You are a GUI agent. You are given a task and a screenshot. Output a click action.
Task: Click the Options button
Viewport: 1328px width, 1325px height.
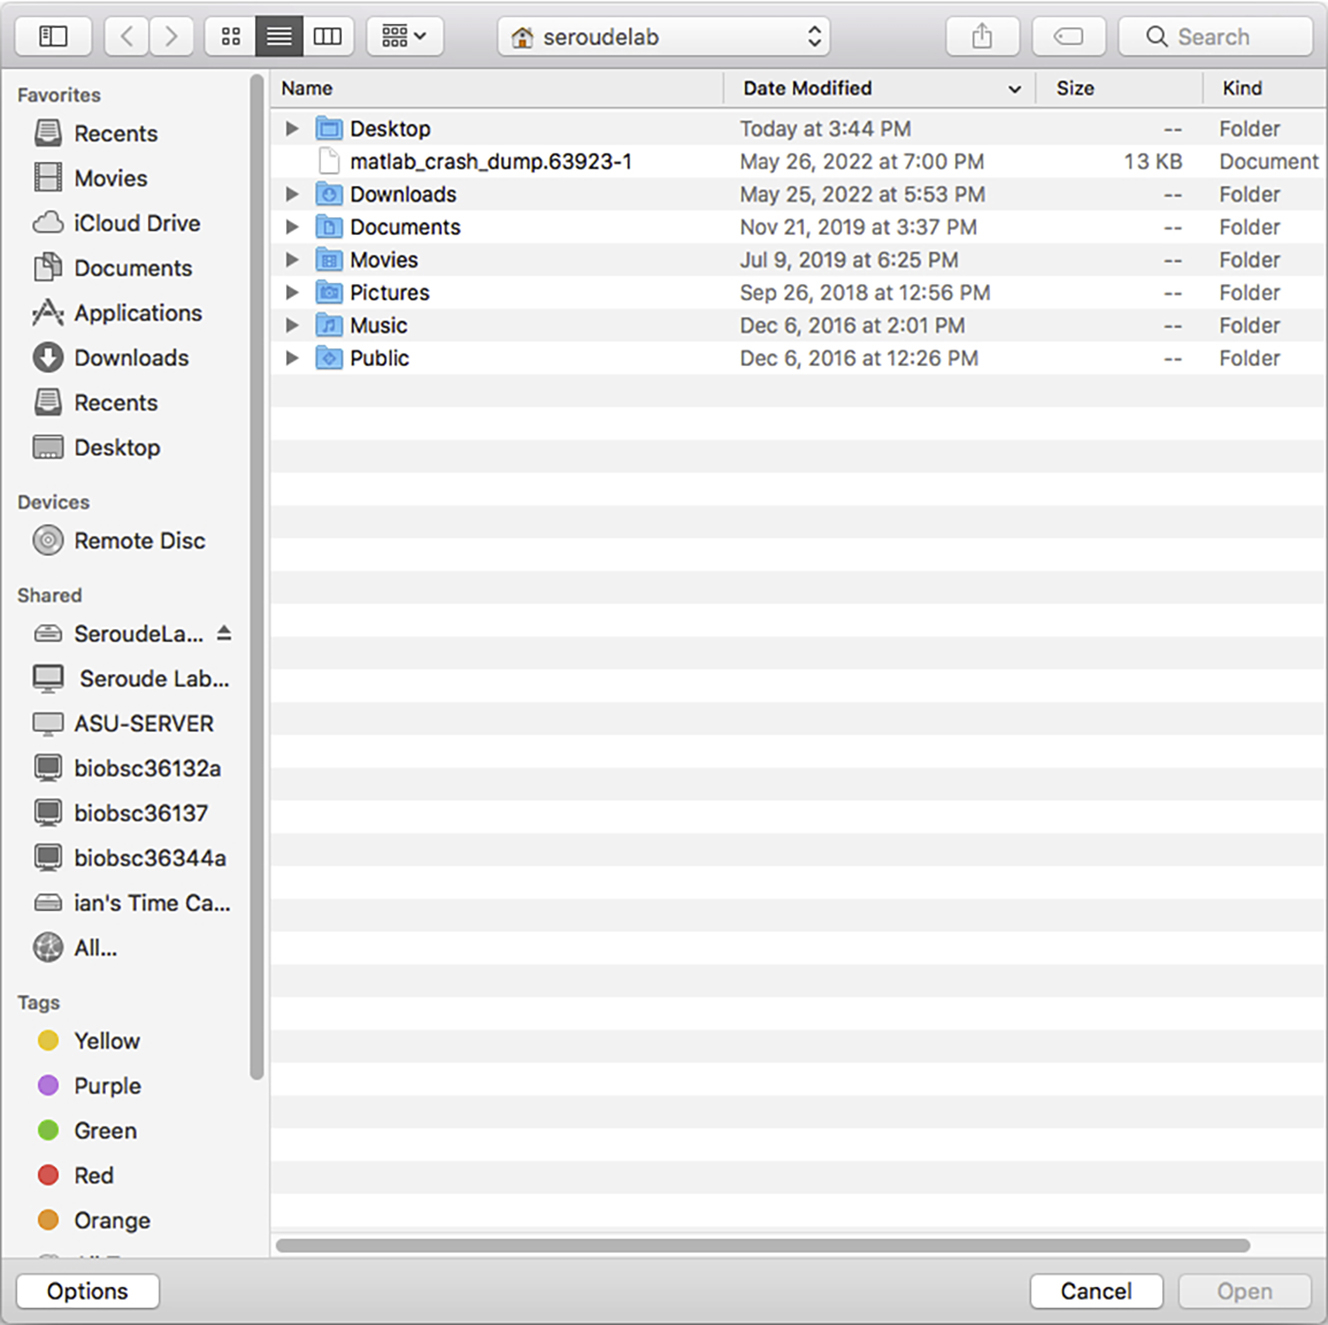88,1291
